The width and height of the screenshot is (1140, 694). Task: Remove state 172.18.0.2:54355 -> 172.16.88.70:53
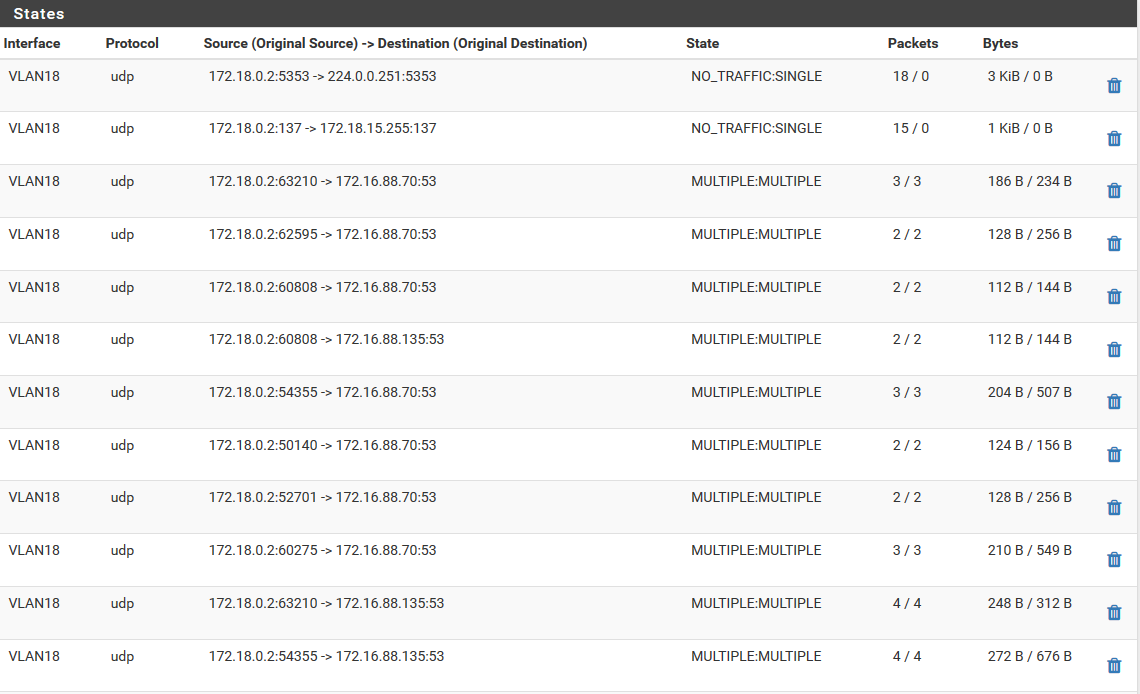1114,402
